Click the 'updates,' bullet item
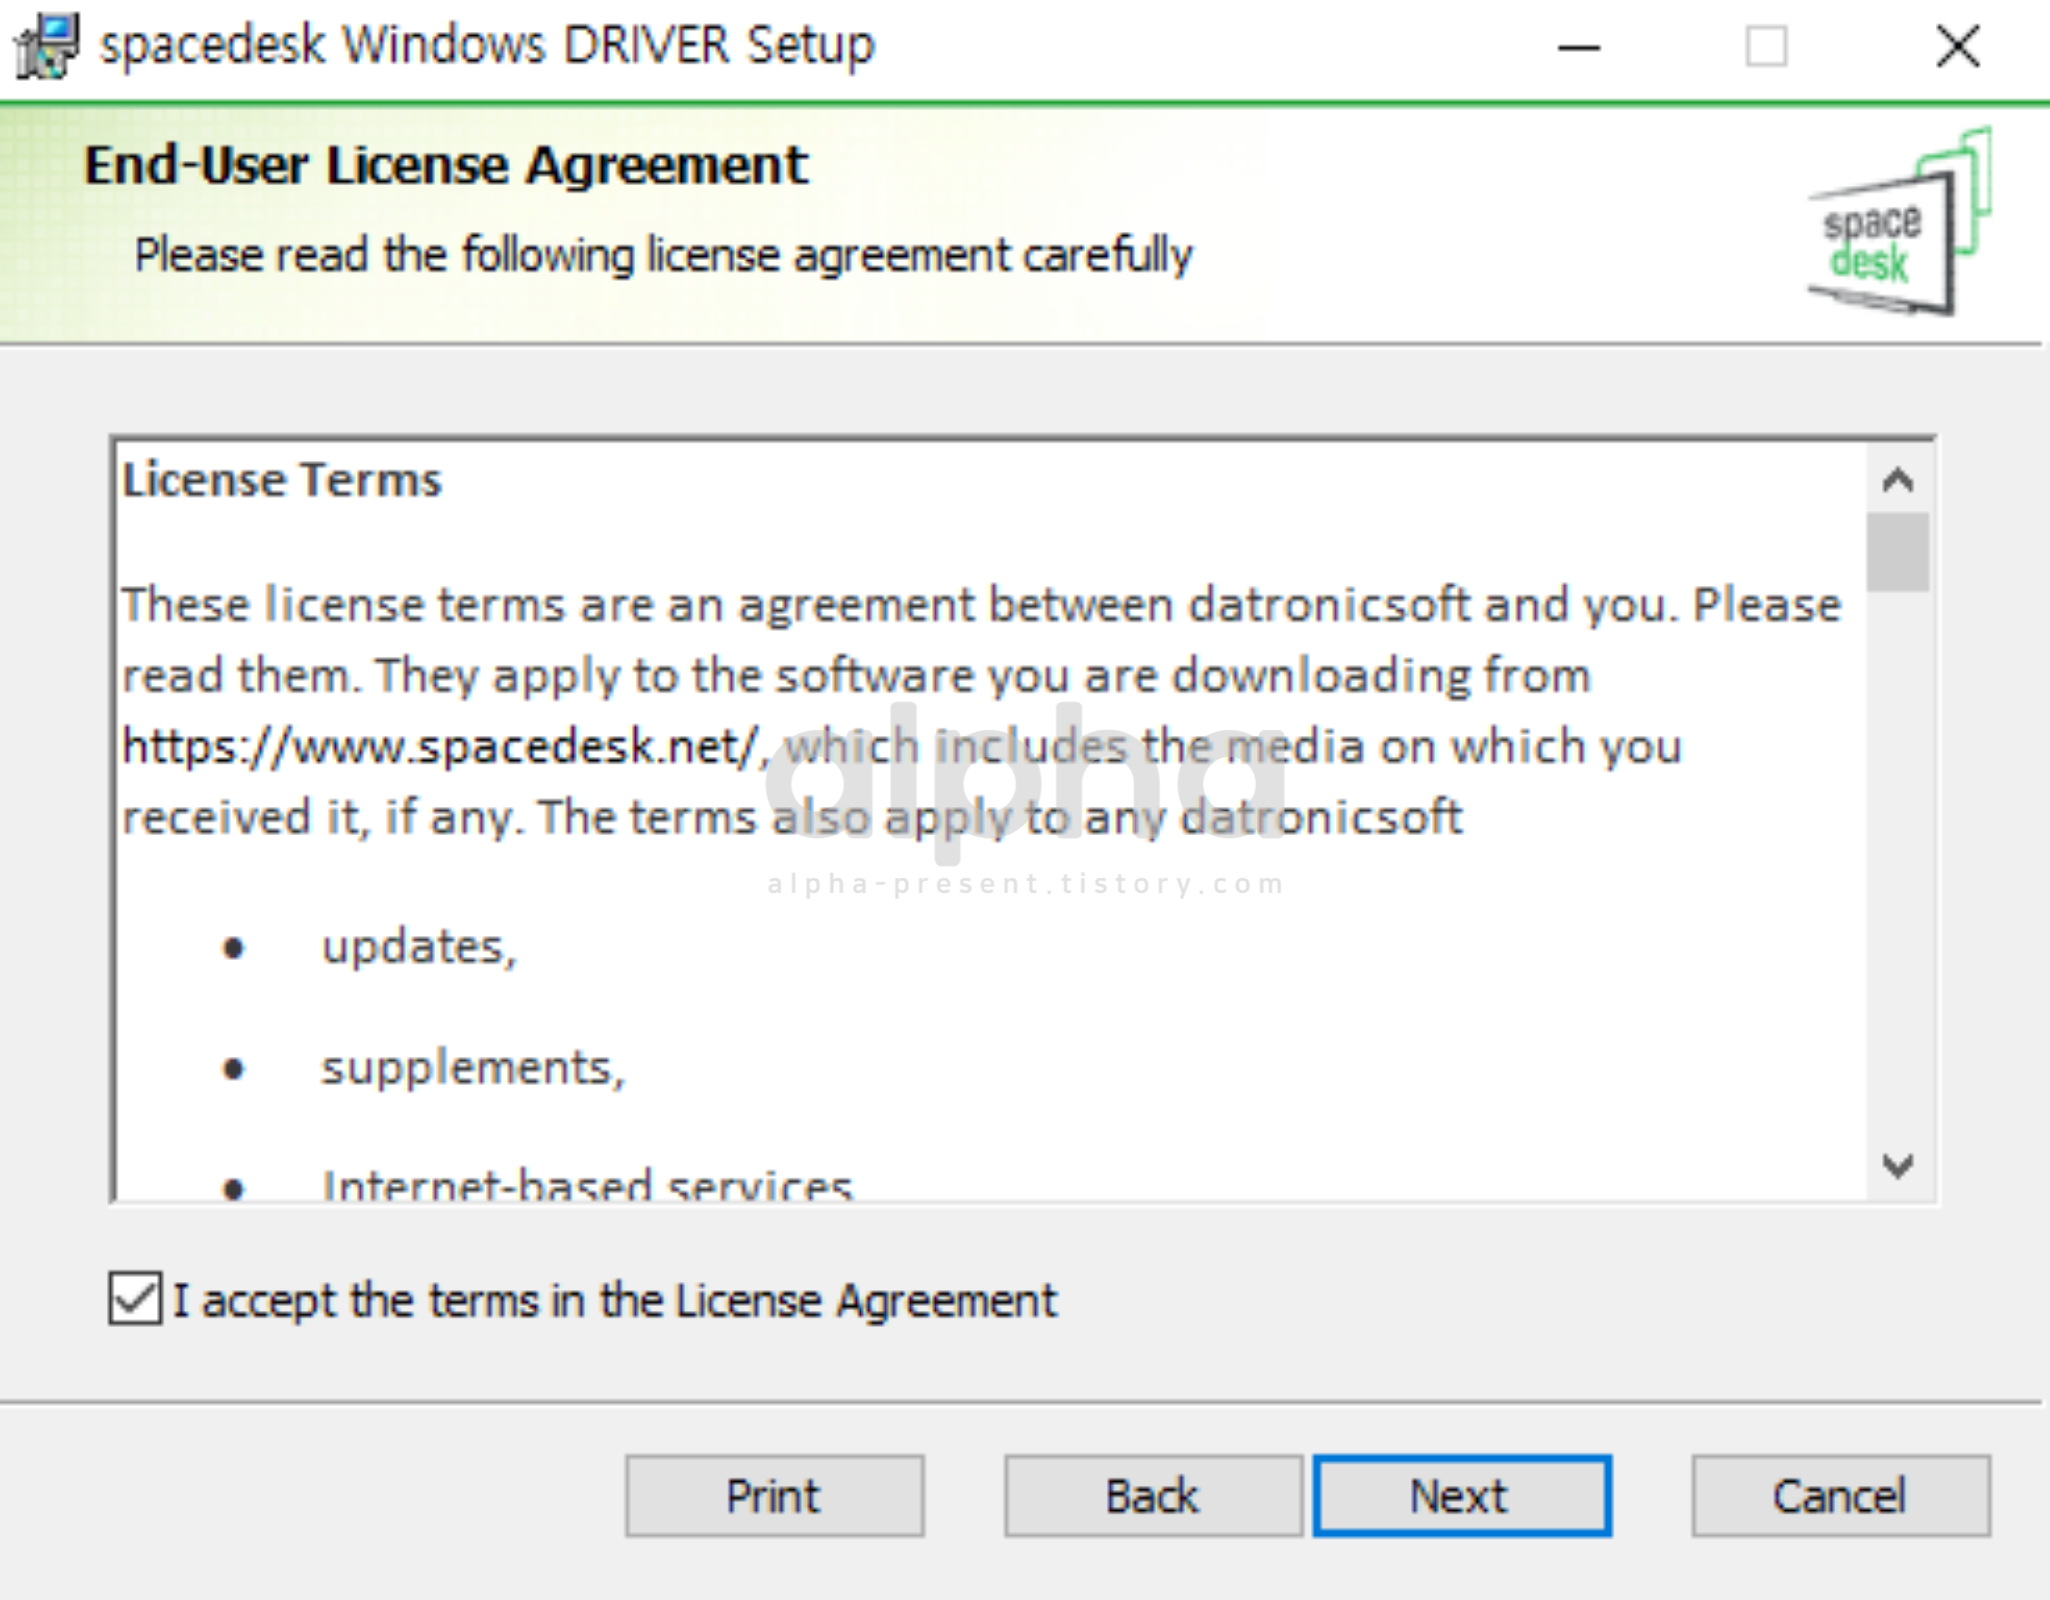The image size is (2050, 1600). [x=418, y=946]
